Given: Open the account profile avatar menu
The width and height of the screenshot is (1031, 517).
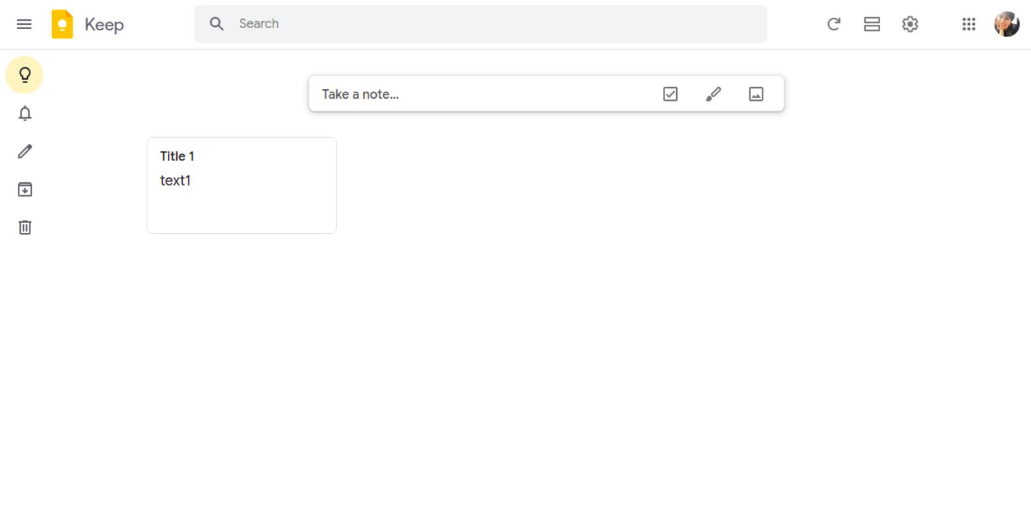Looking at the screenshot, I should pos(1007,24).
